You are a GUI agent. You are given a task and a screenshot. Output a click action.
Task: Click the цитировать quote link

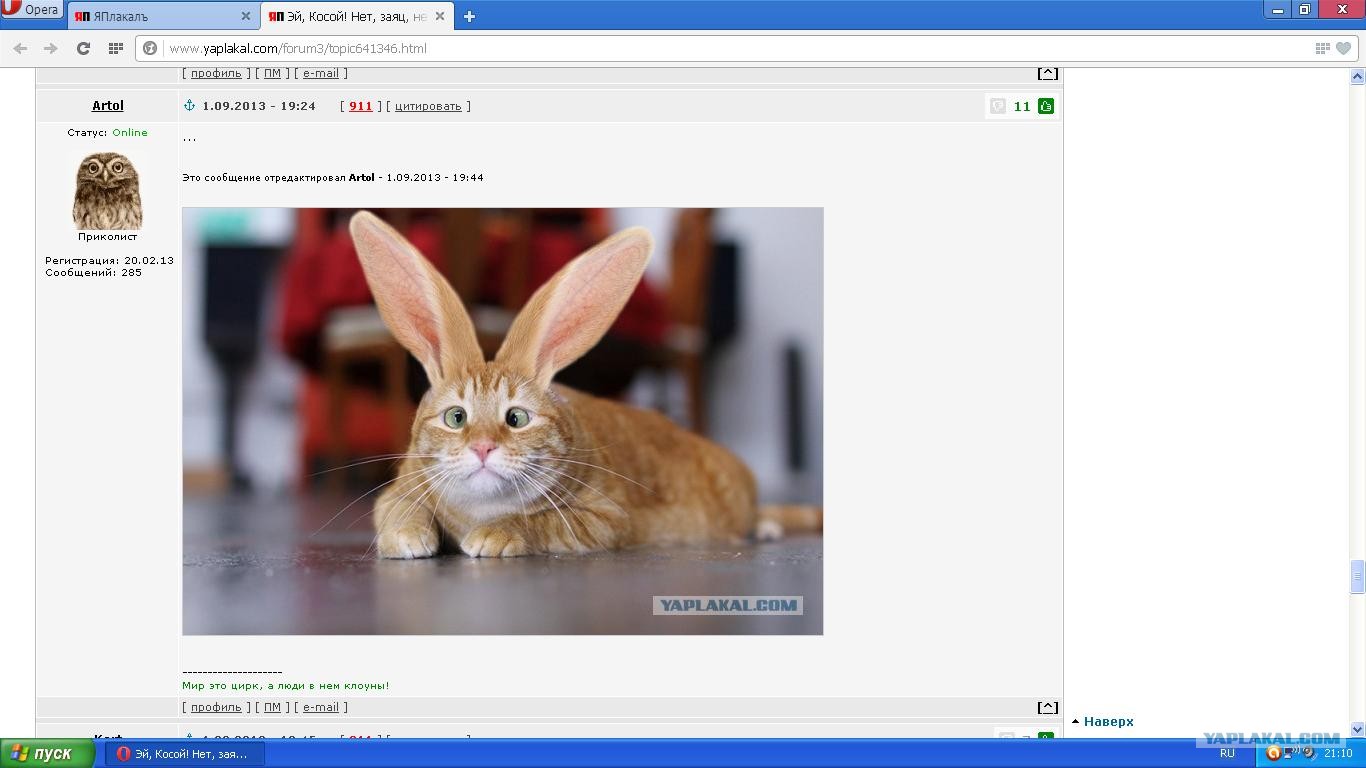tap(428, 106)
